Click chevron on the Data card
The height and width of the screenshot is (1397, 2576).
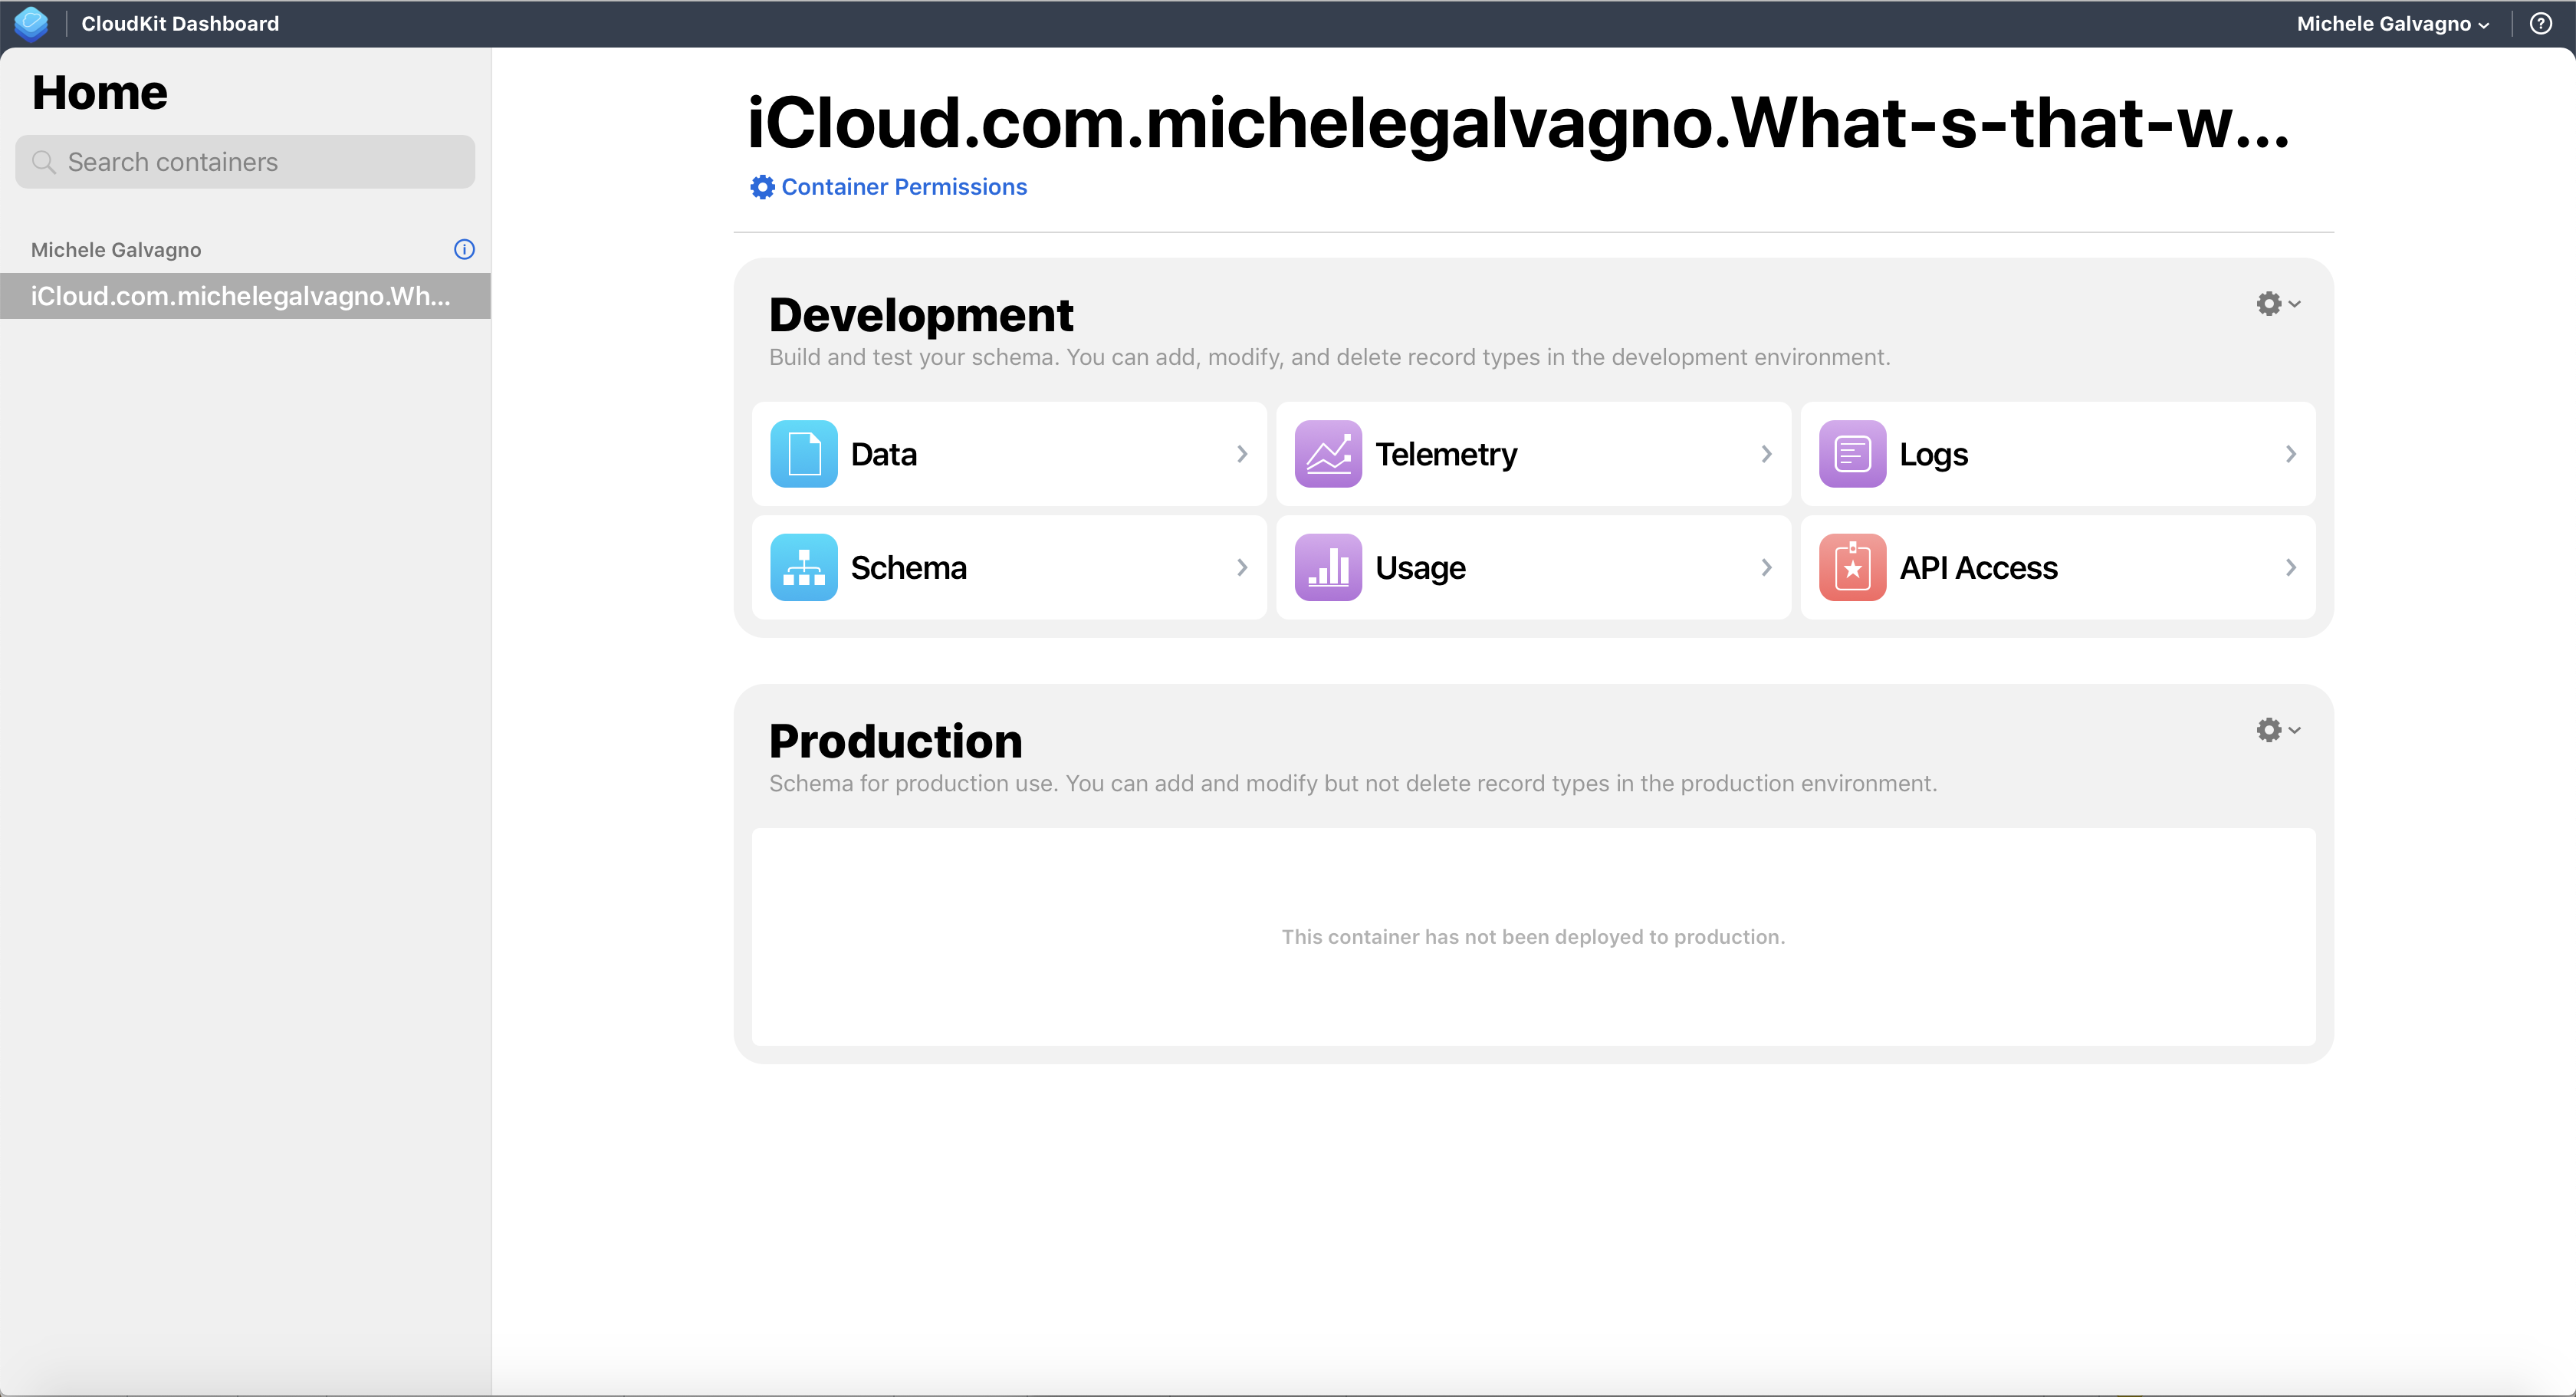tap(1241, 454)
